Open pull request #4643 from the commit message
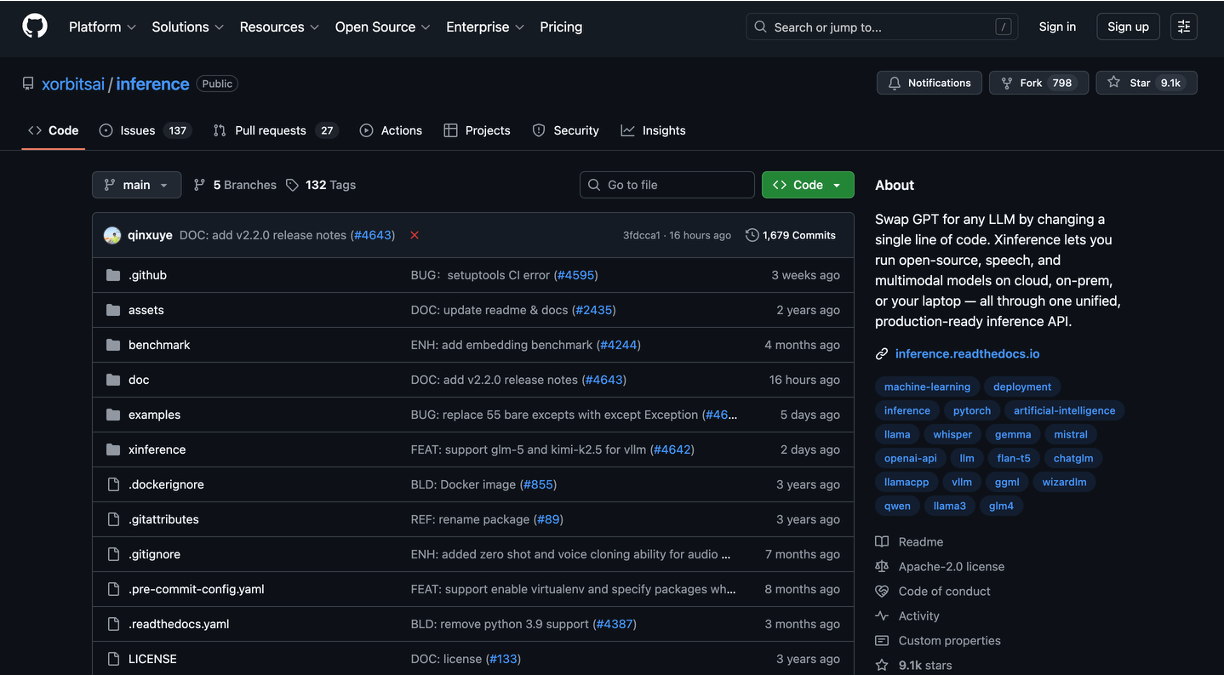Viewport: 1224px width, 676px height. tap(372, 234)
